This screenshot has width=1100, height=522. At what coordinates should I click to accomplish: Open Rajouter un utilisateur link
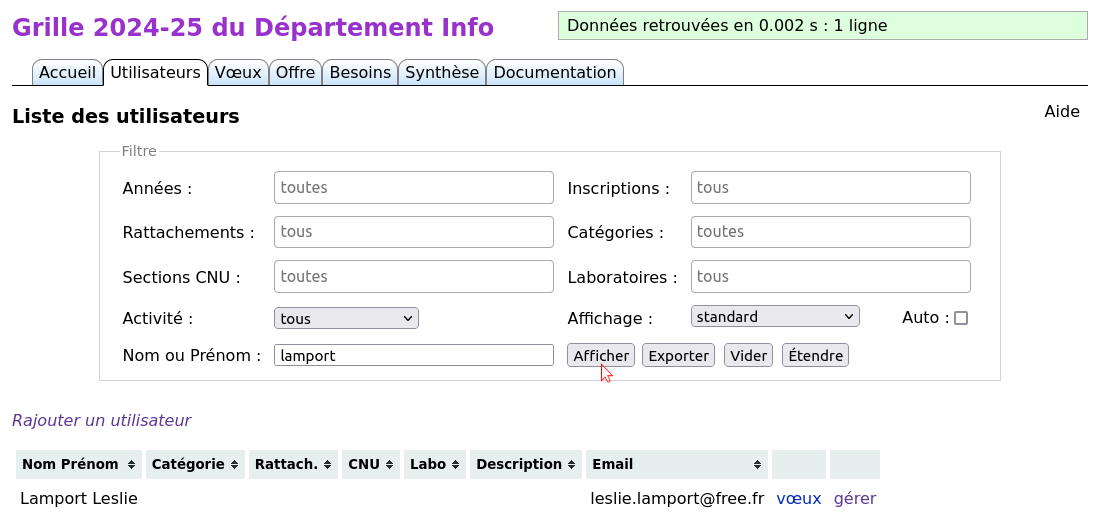102,420
